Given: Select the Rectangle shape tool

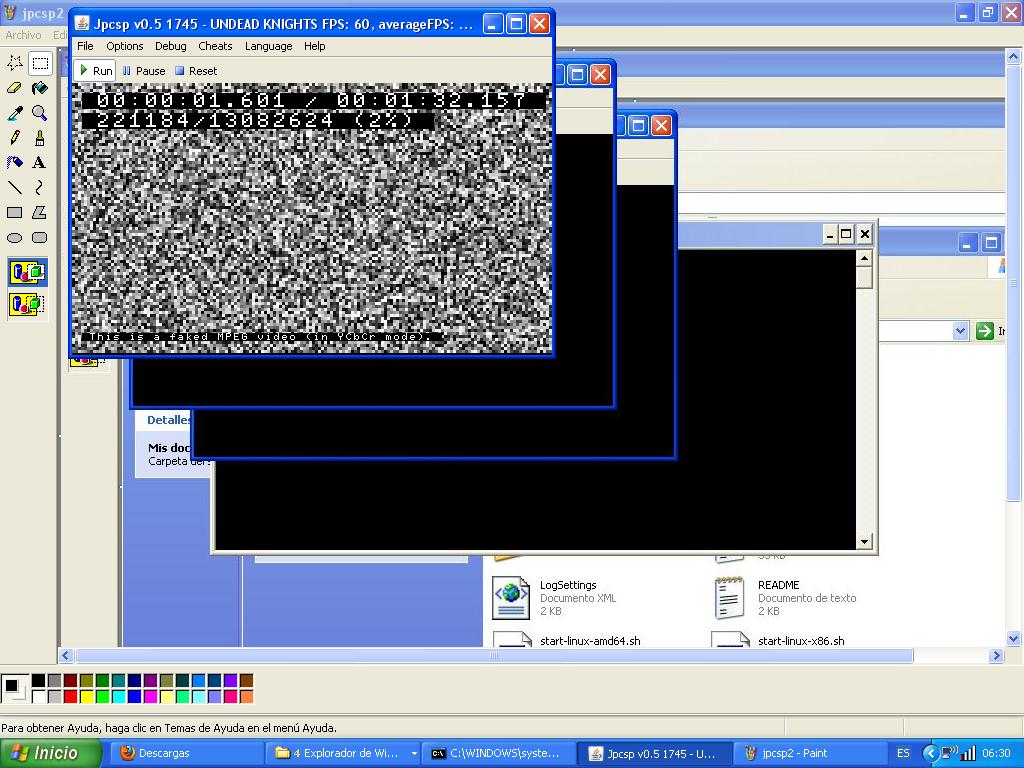Looking at the screenshot, I should pyautogui.click(x=14, y=212).
